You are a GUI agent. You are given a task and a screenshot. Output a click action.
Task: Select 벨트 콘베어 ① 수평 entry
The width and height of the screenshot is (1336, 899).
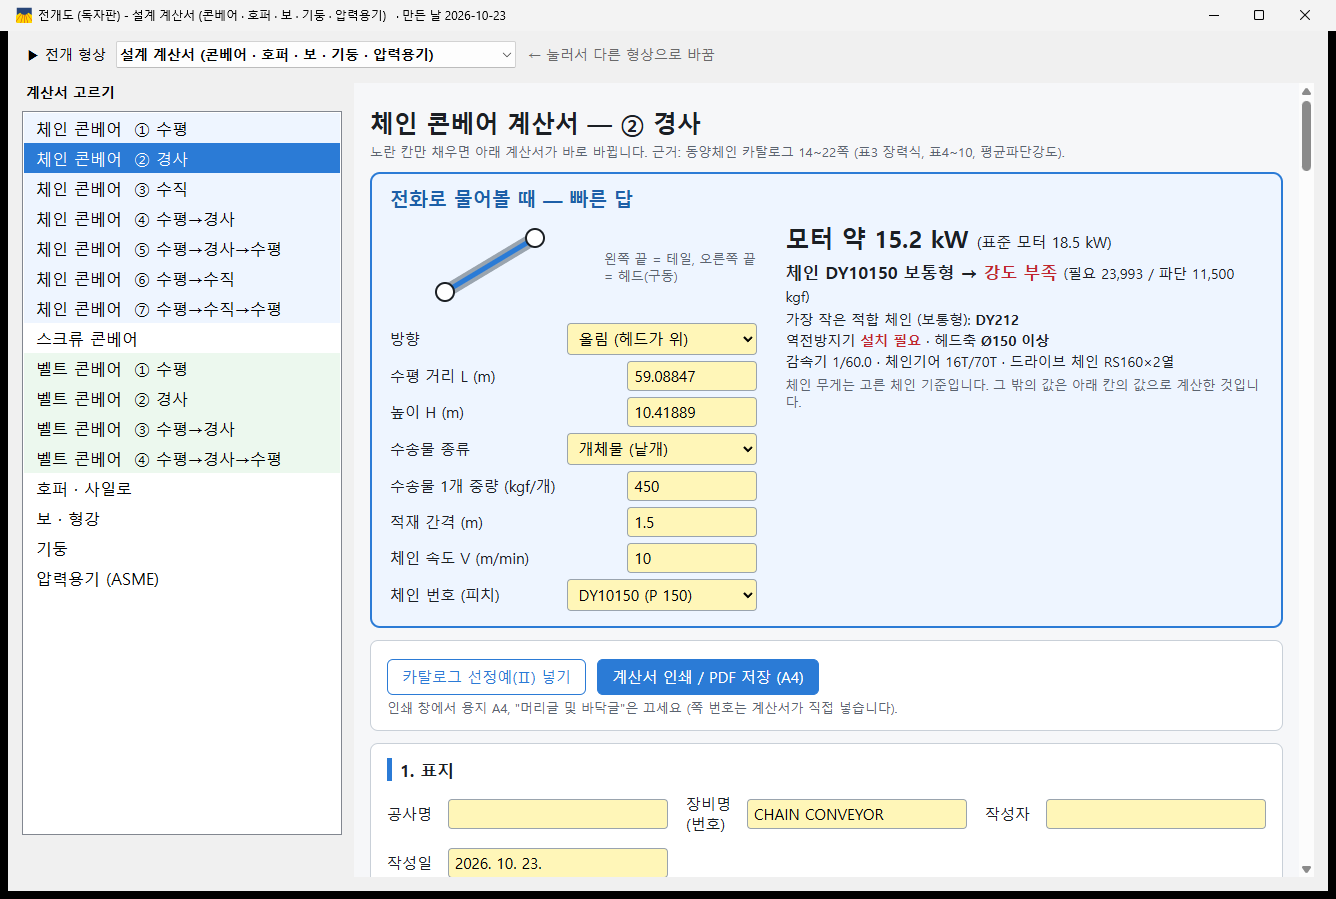(182, 369)
